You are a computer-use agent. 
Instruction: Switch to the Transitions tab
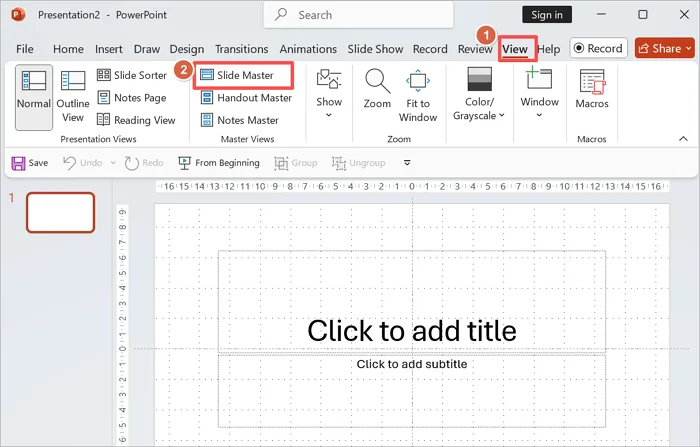tap(242, 49)
